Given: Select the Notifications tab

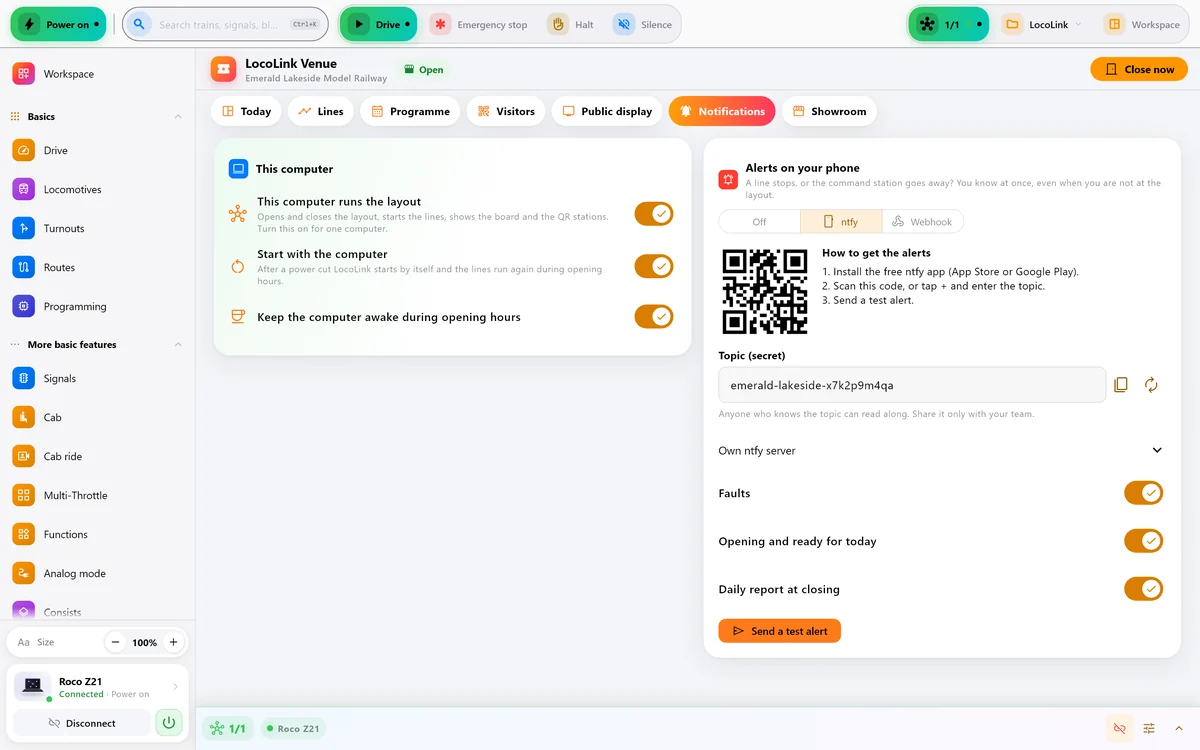Looking at the screenshot, I should (x=722, y=111).
